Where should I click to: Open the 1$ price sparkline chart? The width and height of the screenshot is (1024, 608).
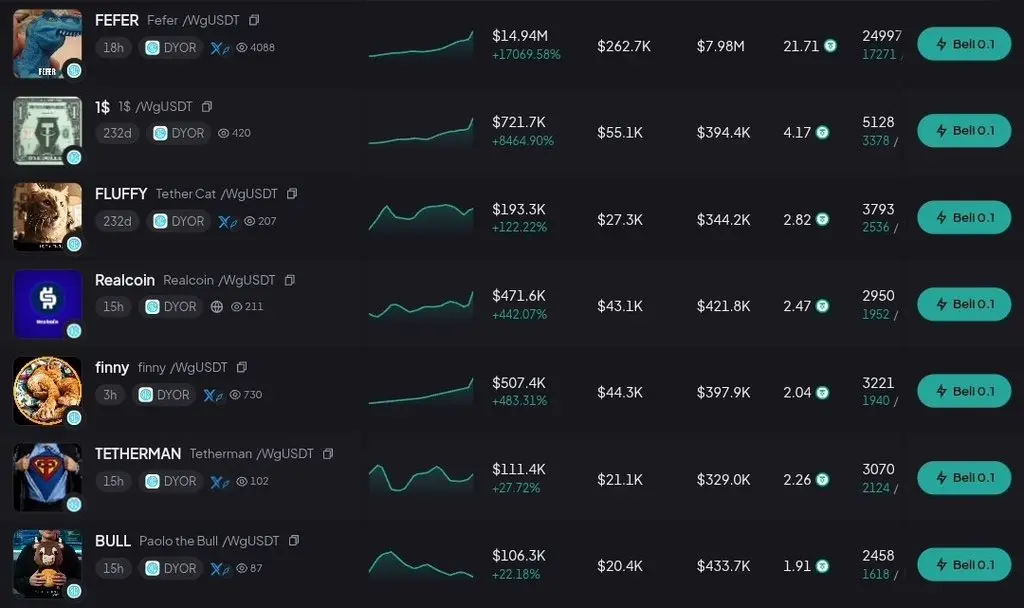point(421,131)
